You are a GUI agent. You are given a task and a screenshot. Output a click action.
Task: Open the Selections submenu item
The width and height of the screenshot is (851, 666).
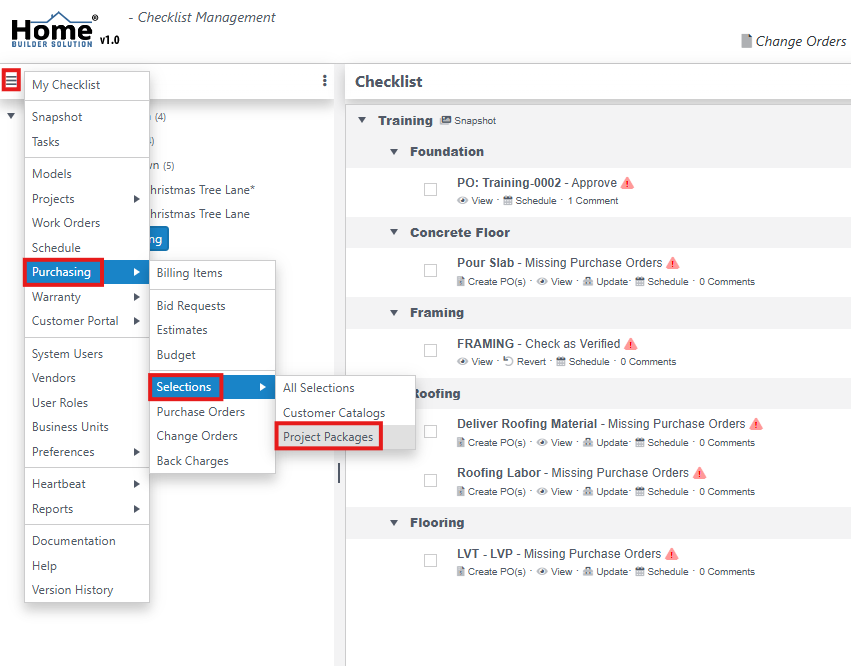click(x=212, y=387)
